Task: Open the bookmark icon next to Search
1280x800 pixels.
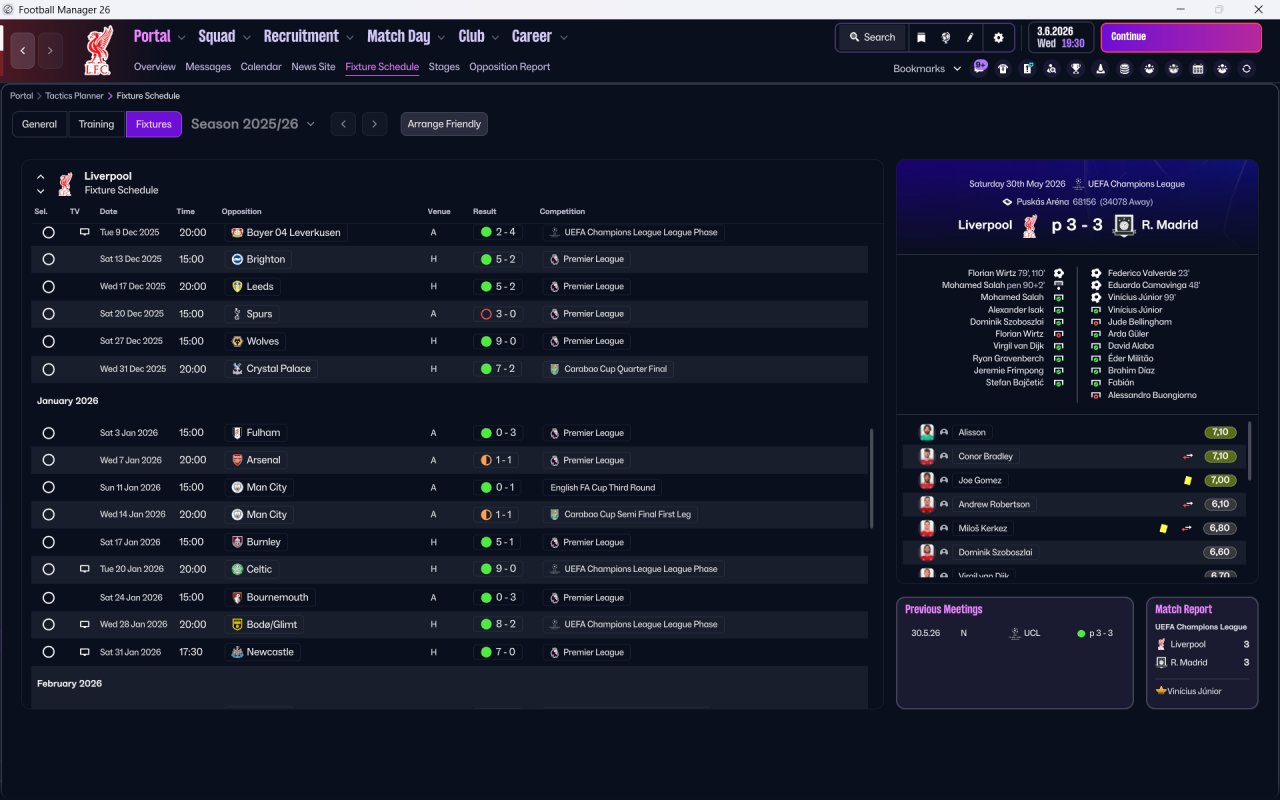Action: click(921, 37)
